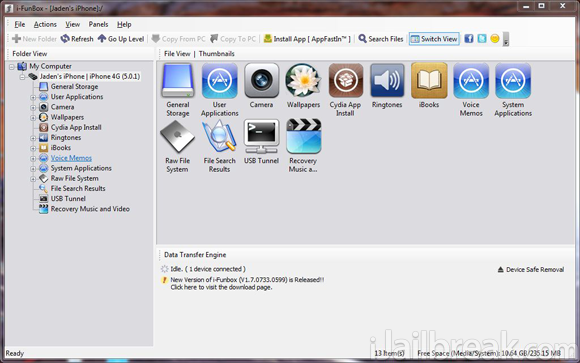Screen dimensions: 580x363
Task: Select Recovery Music and Video tree item
Action: click(90, 209)
